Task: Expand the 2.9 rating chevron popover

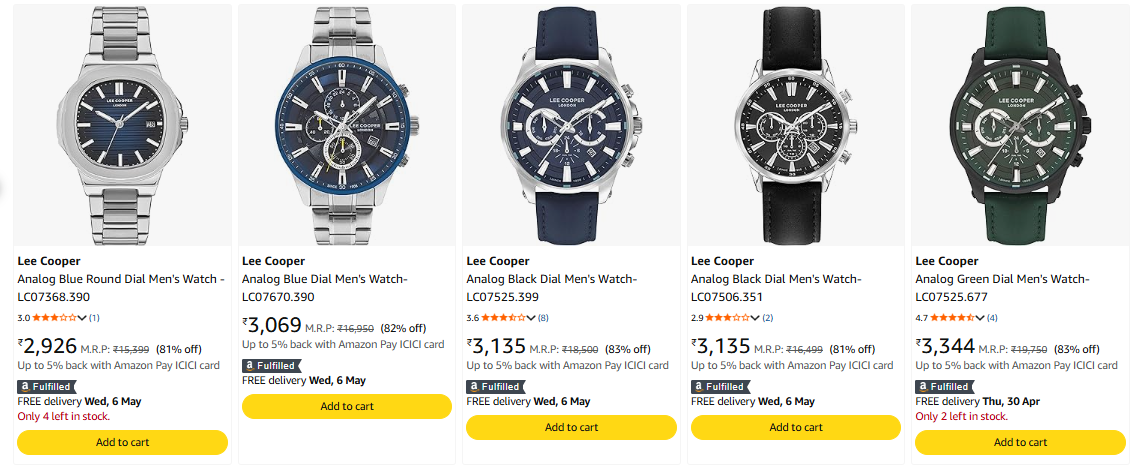Action: pyautogui.click(x=757, y=318)
